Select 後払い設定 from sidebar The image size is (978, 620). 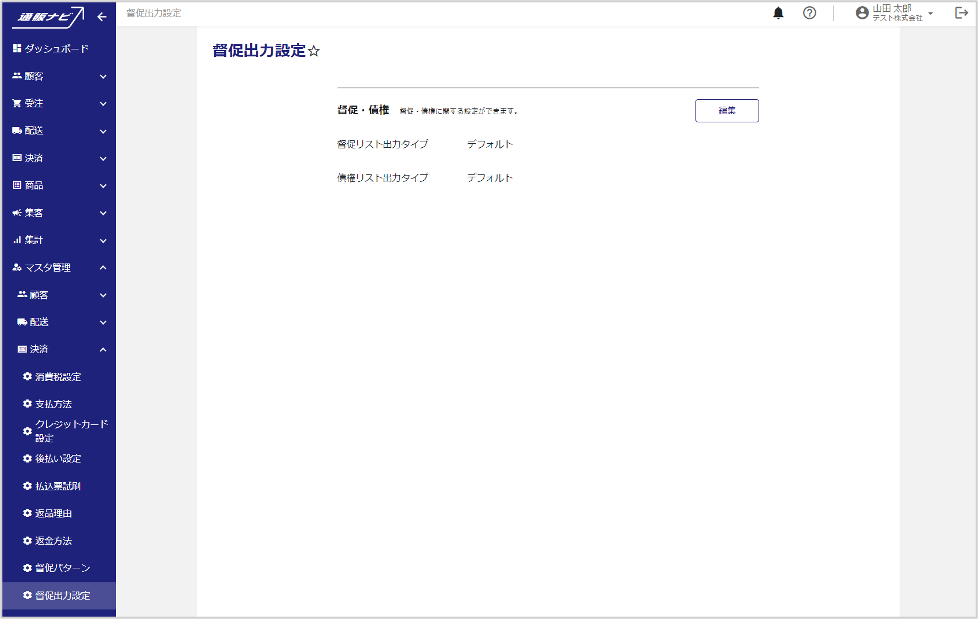58,459
